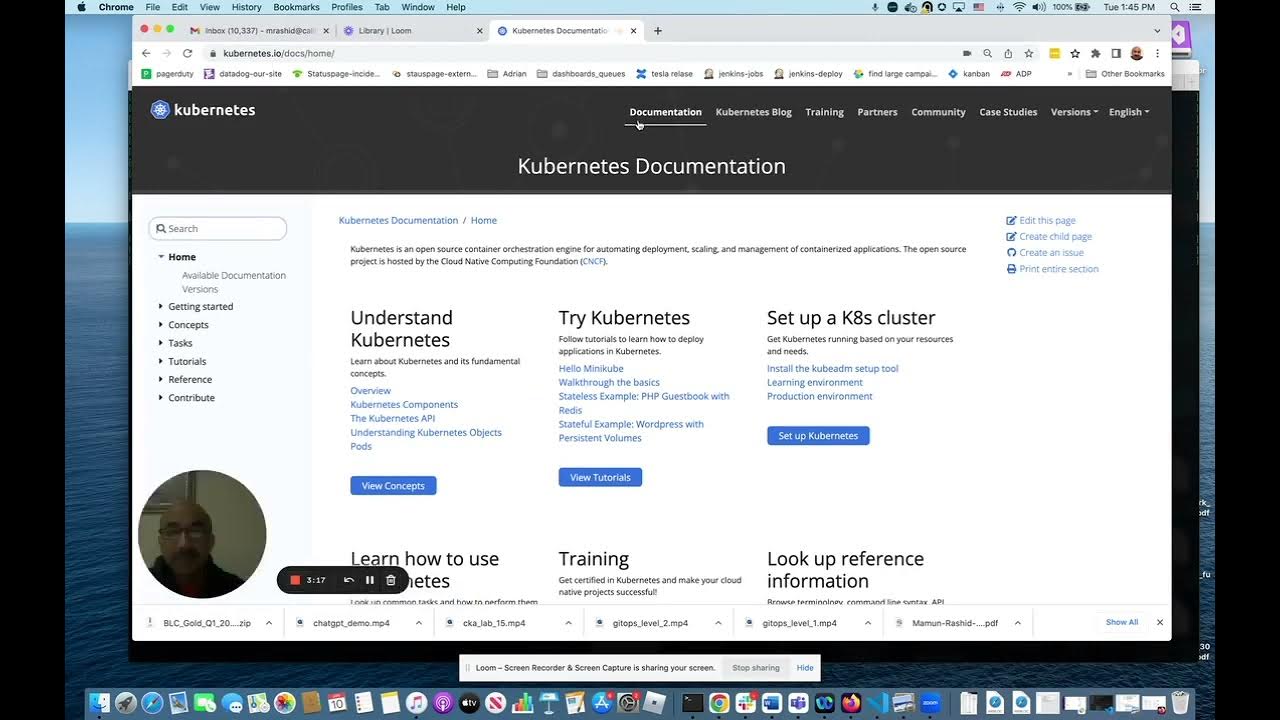
Task: Open the Chrome profile avatar
Action: click(1137, 53)
